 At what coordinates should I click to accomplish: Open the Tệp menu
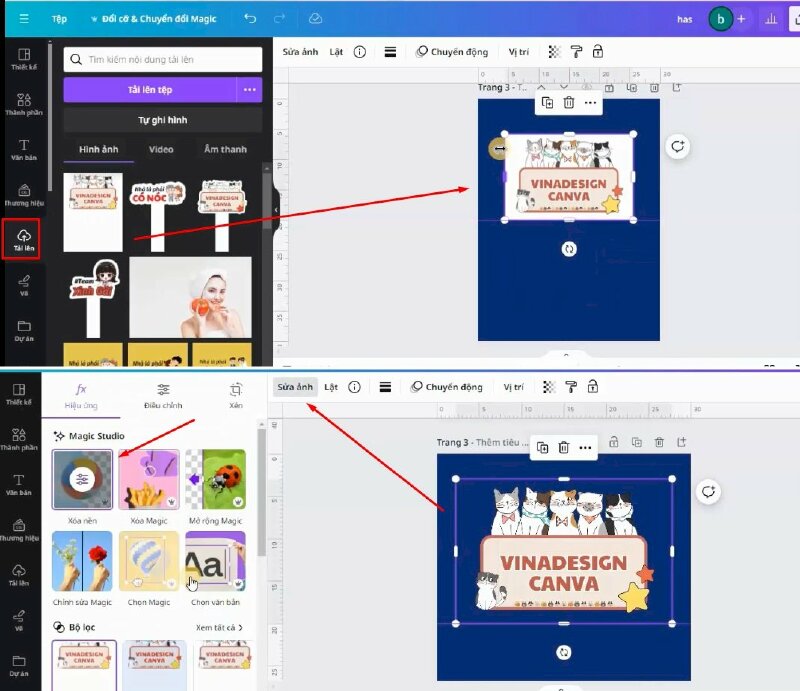click(x=59, y=18)
